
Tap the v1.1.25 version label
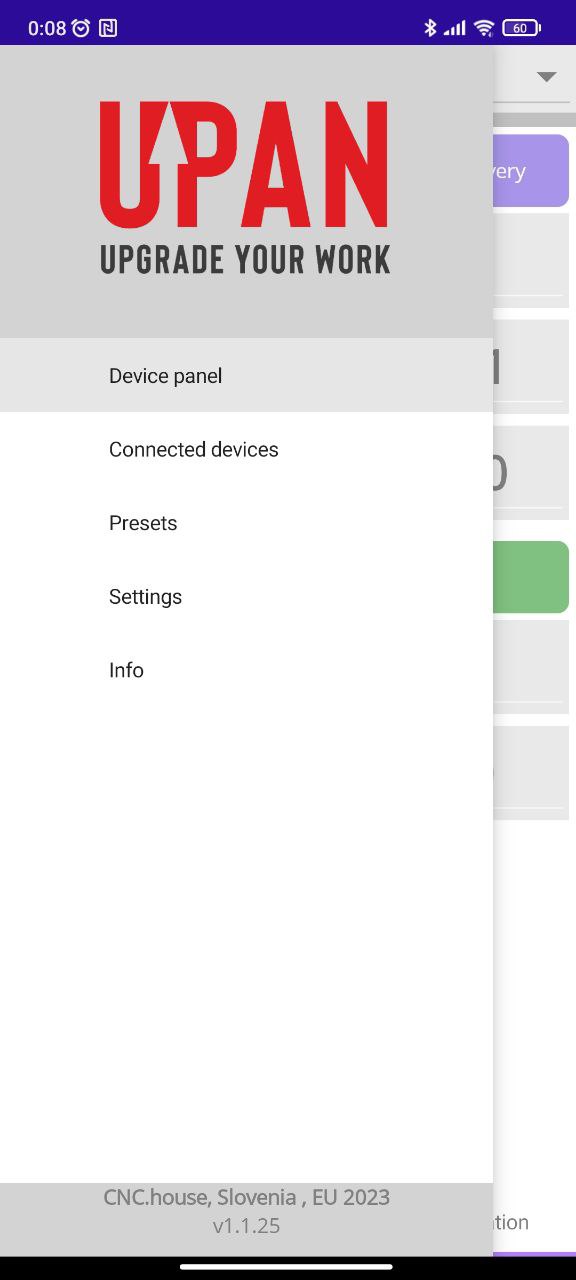point(246,1225)
